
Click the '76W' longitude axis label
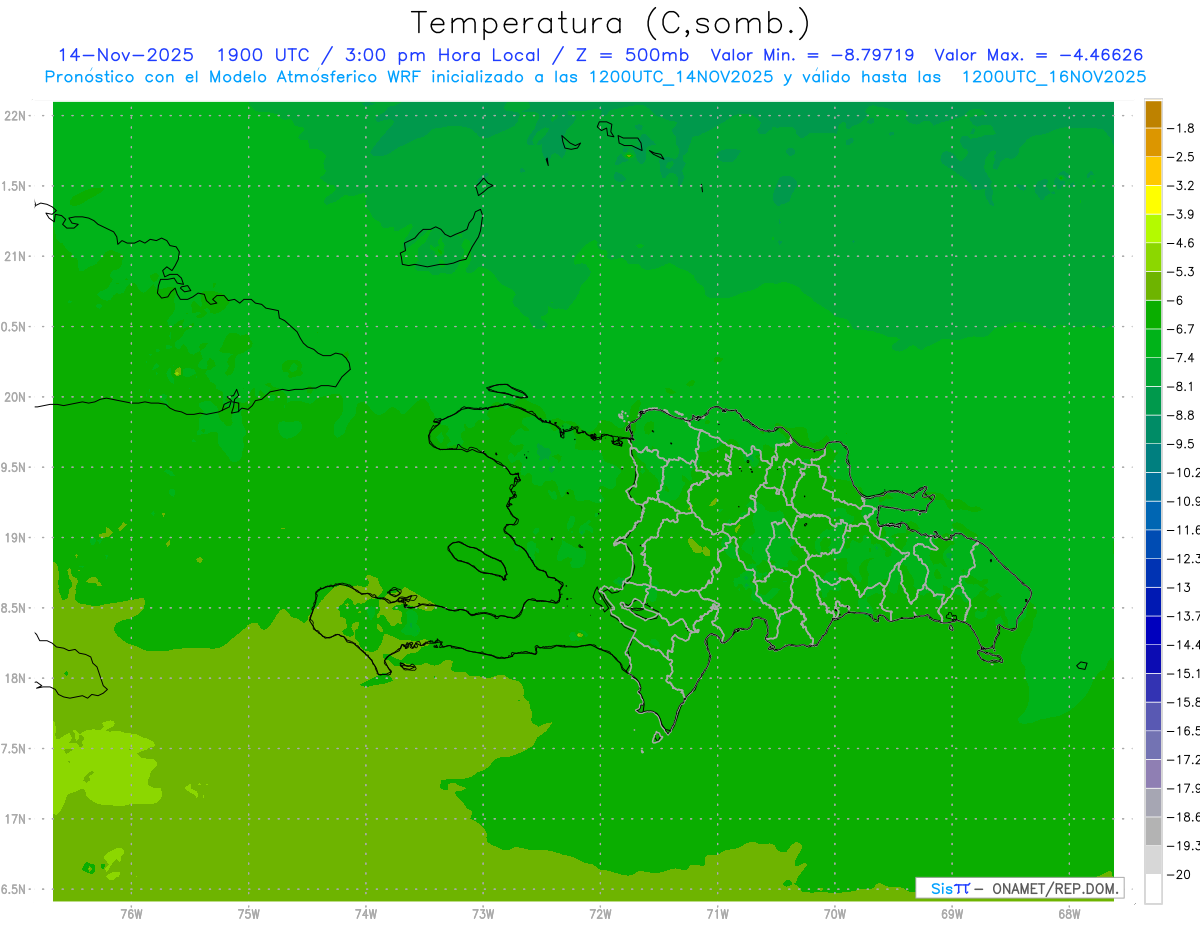pos(131,913)
